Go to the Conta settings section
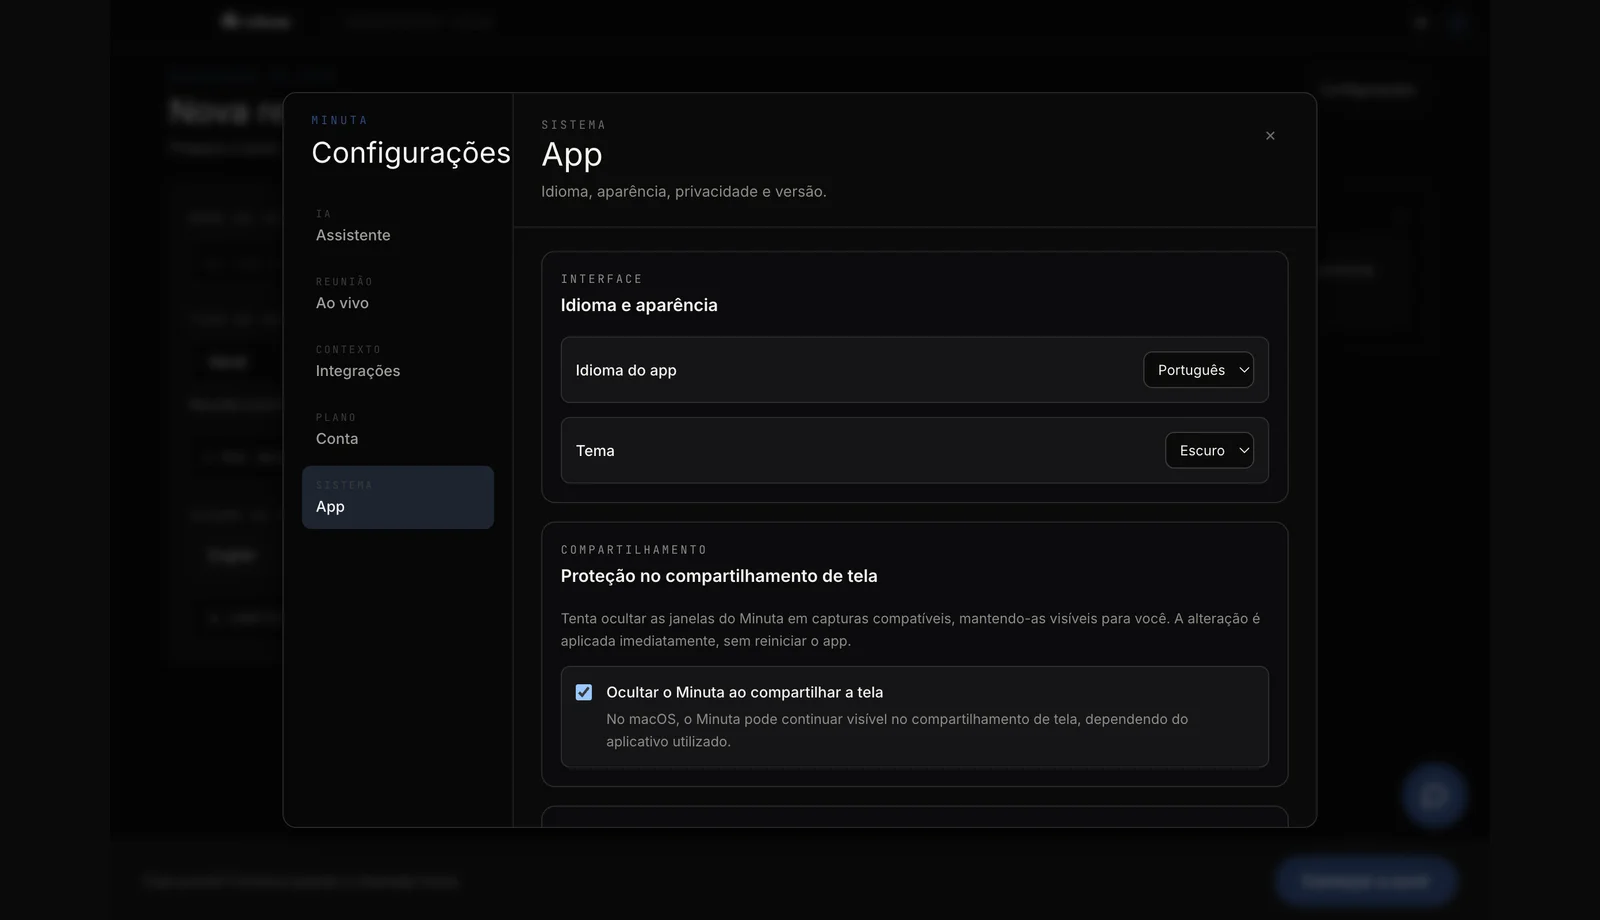Image resolution: width=1600 pixels, height=920 pixels. point(398,430)
